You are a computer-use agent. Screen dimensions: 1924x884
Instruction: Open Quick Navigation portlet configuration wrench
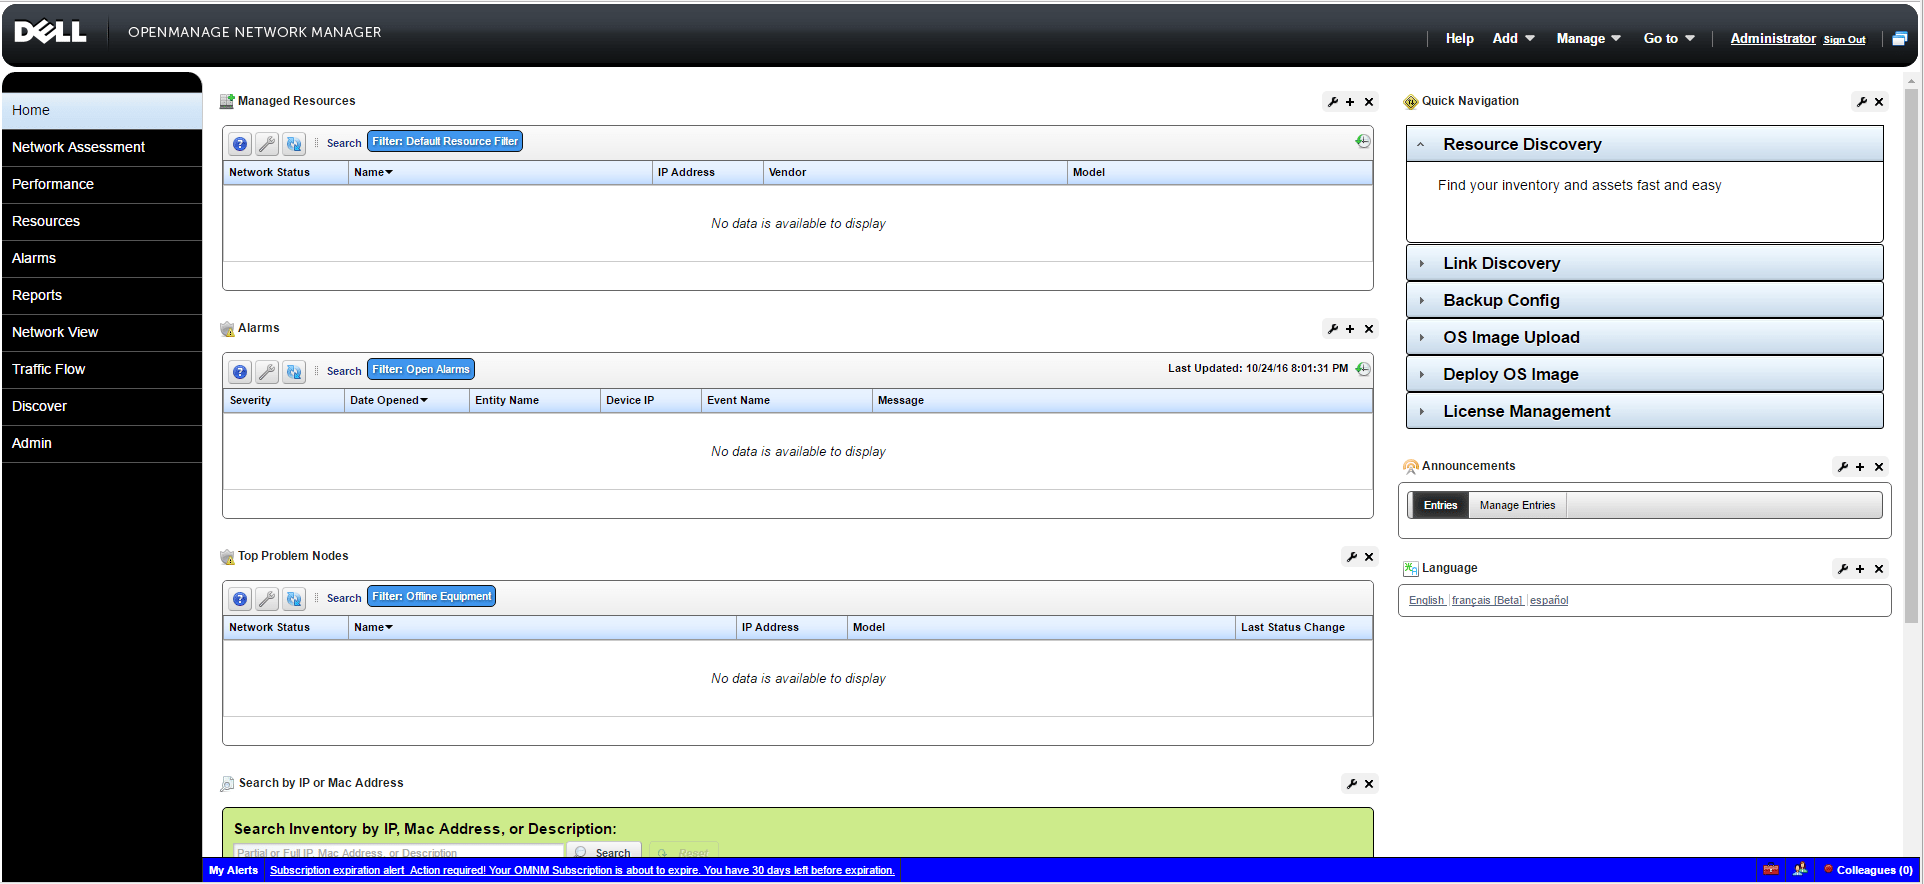(1861, 102)
